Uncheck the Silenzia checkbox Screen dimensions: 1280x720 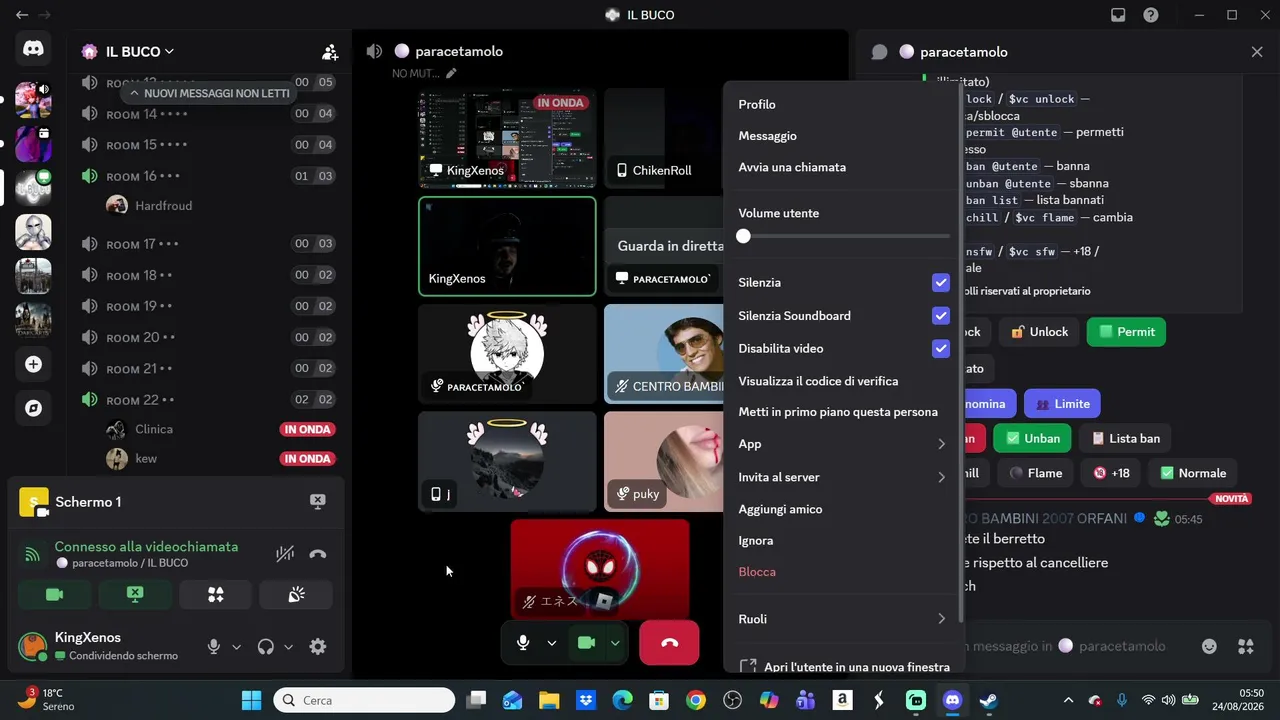[940, 283]
